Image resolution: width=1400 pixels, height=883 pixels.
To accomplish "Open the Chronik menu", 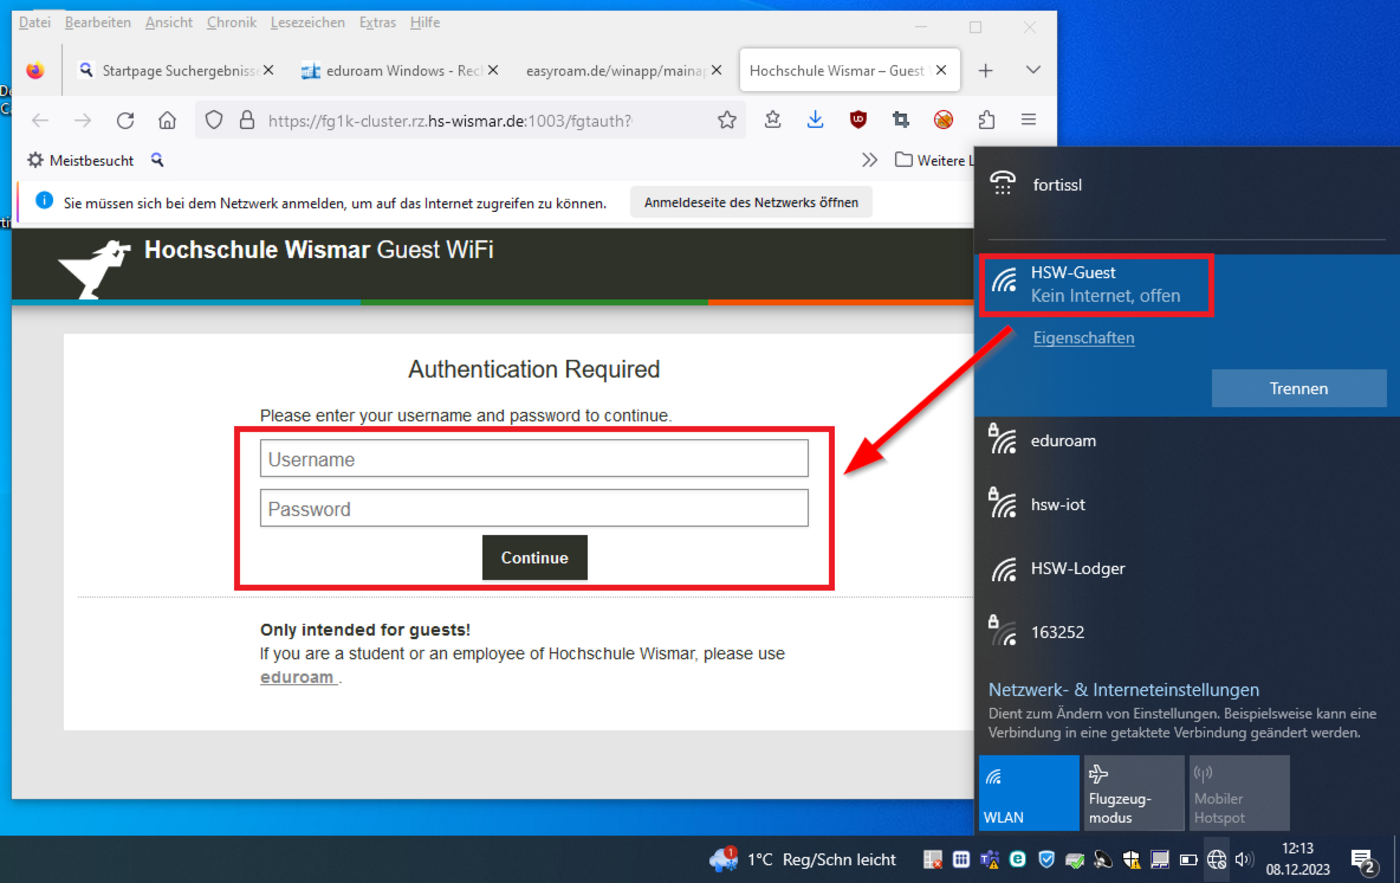I will pyautogui.click(x=231, y=22).
